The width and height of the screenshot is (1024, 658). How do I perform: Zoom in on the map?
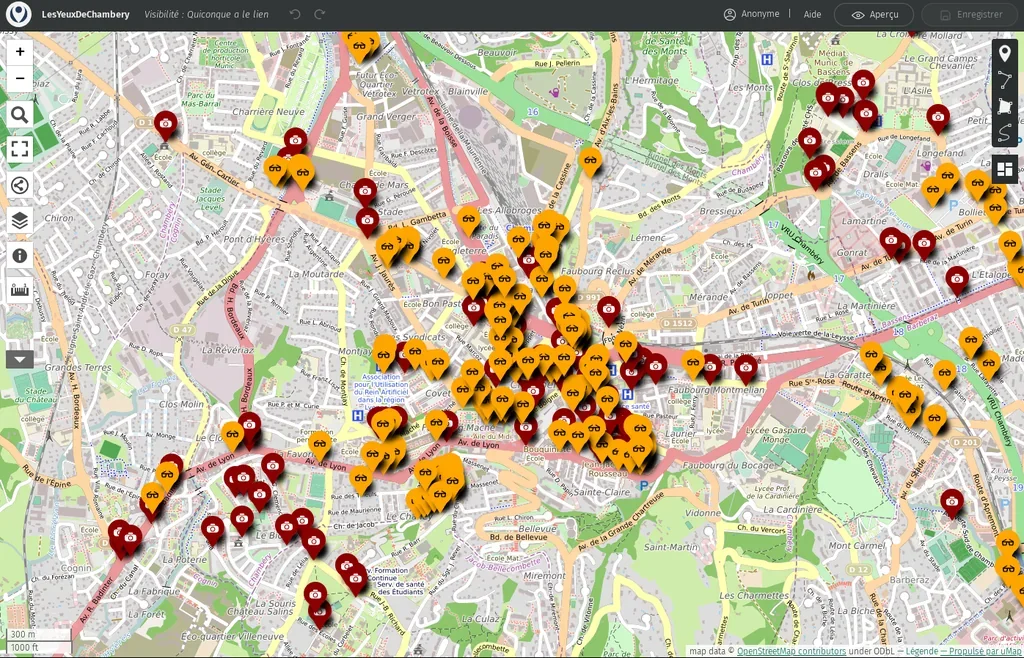[x=20, y=52]
